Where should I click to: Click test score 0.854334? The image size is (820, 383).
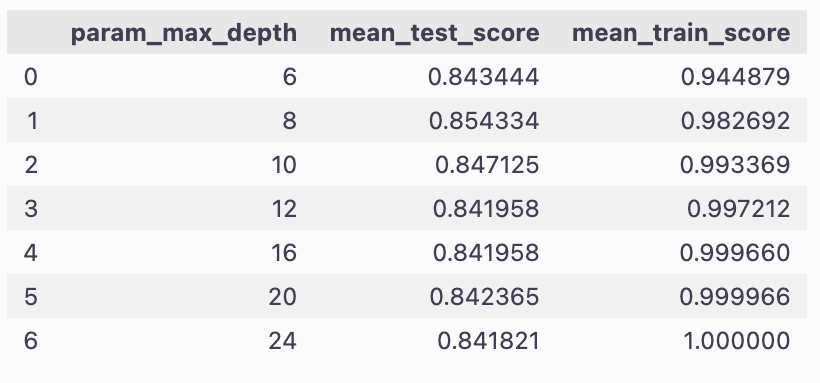(x=484, y=121)
